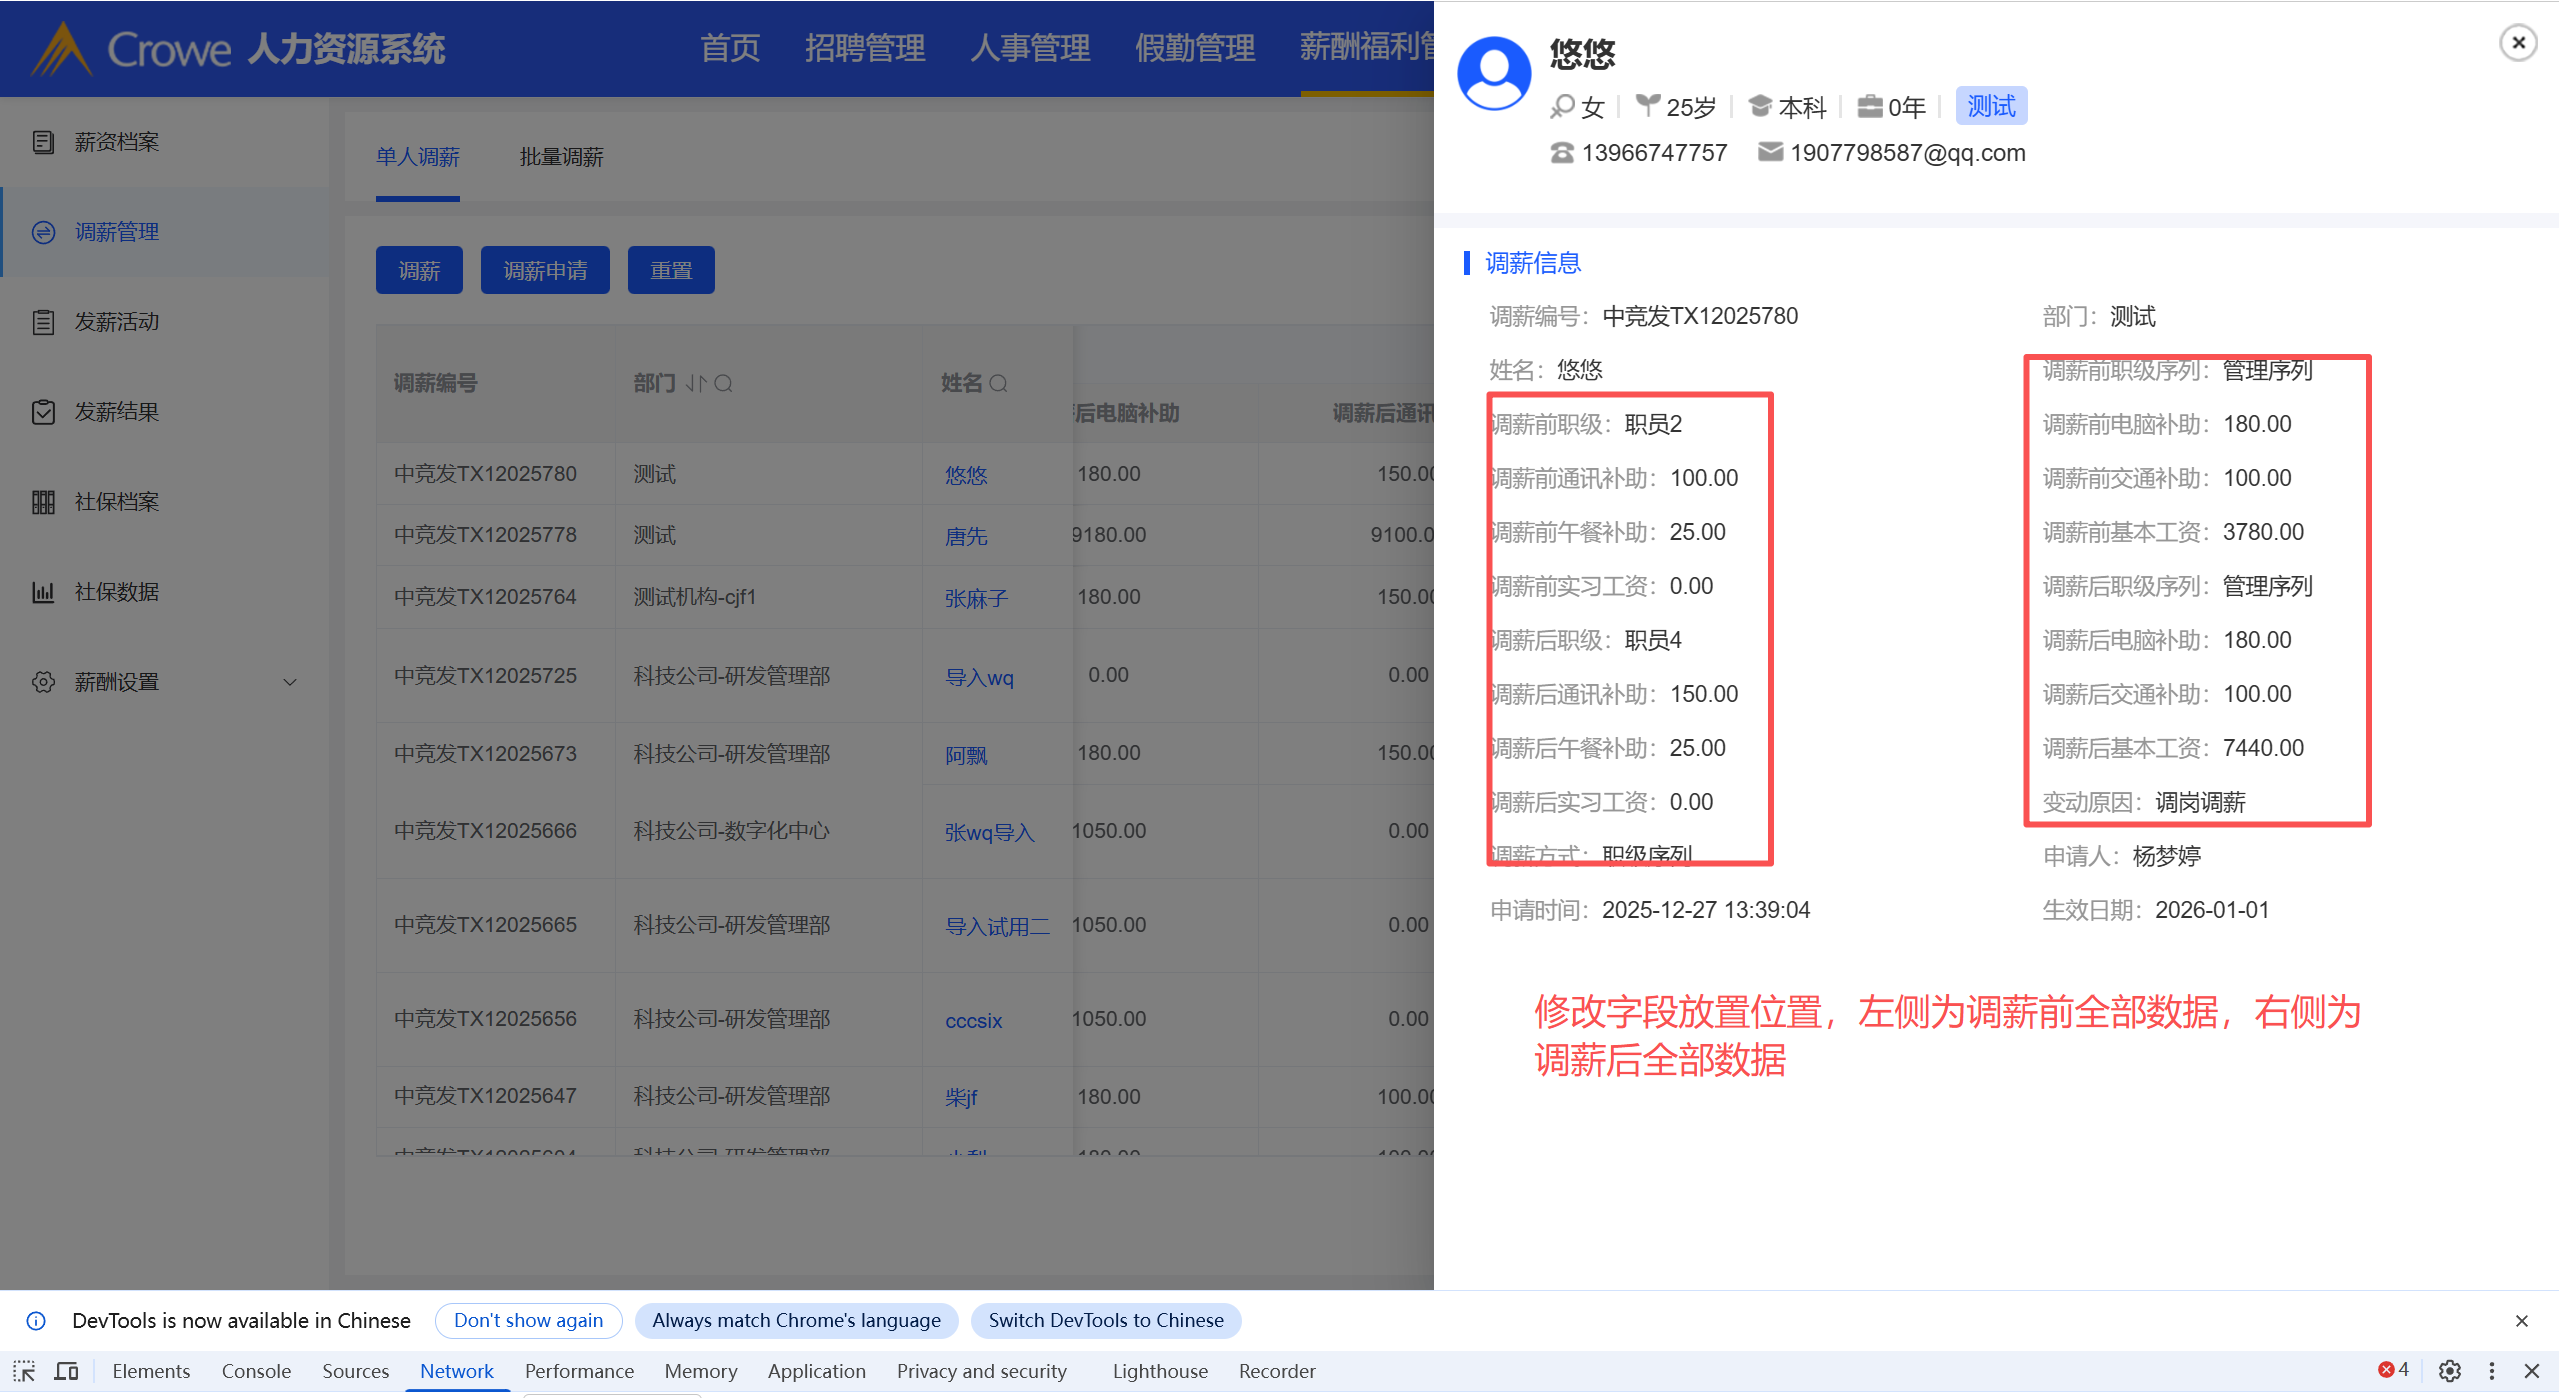Viewport: 2559px width, 1398px height.
Task: Expand the 薪酬设置 menu chevron
Action: coord(290,682)
